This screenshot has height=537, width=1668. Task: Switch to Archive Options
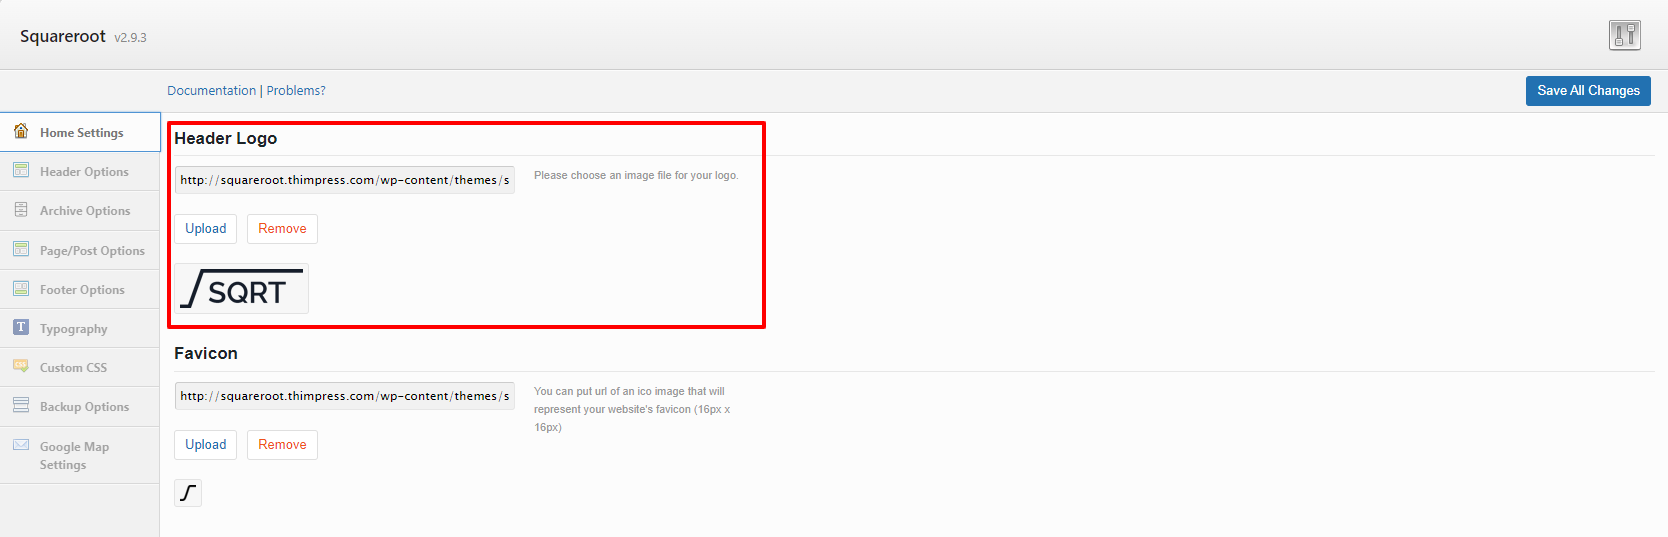coord(80,210)
